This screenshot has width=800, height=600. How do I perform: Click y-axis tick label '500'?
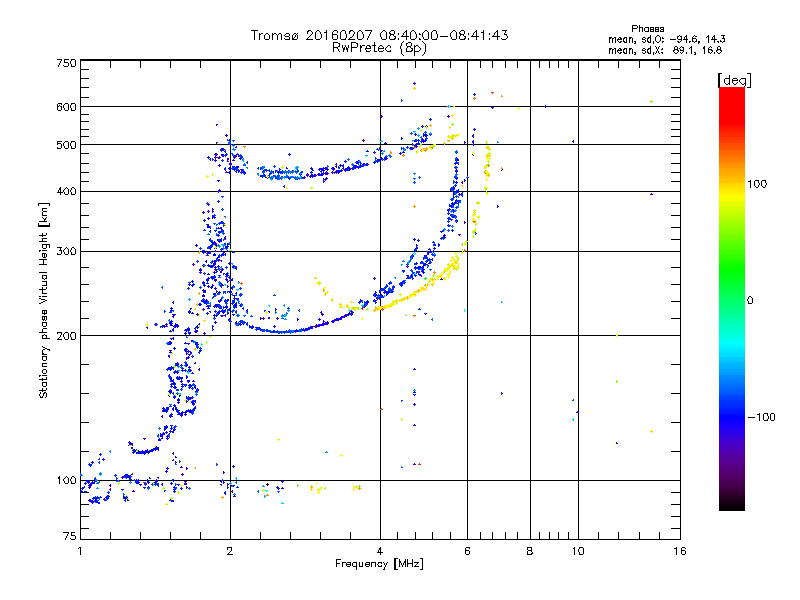(x=67, y=145)
